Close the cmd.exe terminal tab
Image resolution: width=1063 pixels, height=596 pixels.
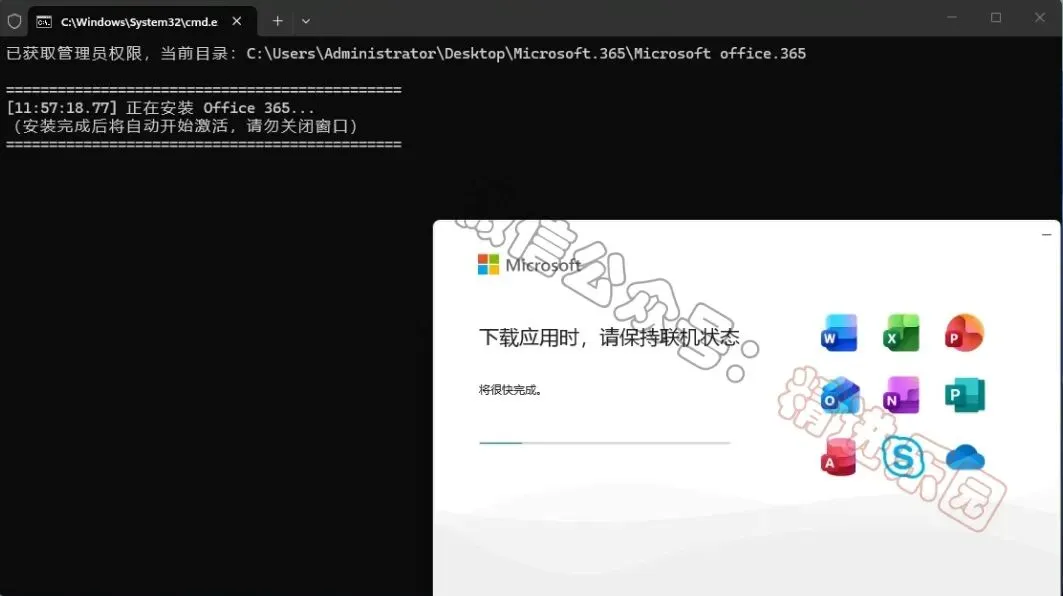click(237, 21)
